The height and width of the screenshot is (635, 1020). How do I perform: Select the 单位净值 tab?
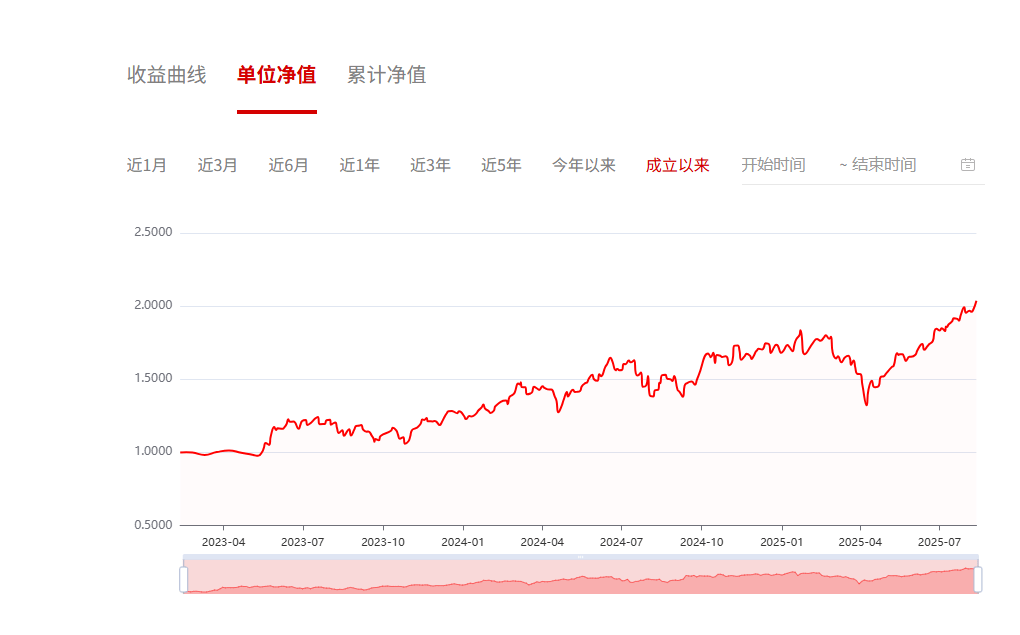coord(275,74)
